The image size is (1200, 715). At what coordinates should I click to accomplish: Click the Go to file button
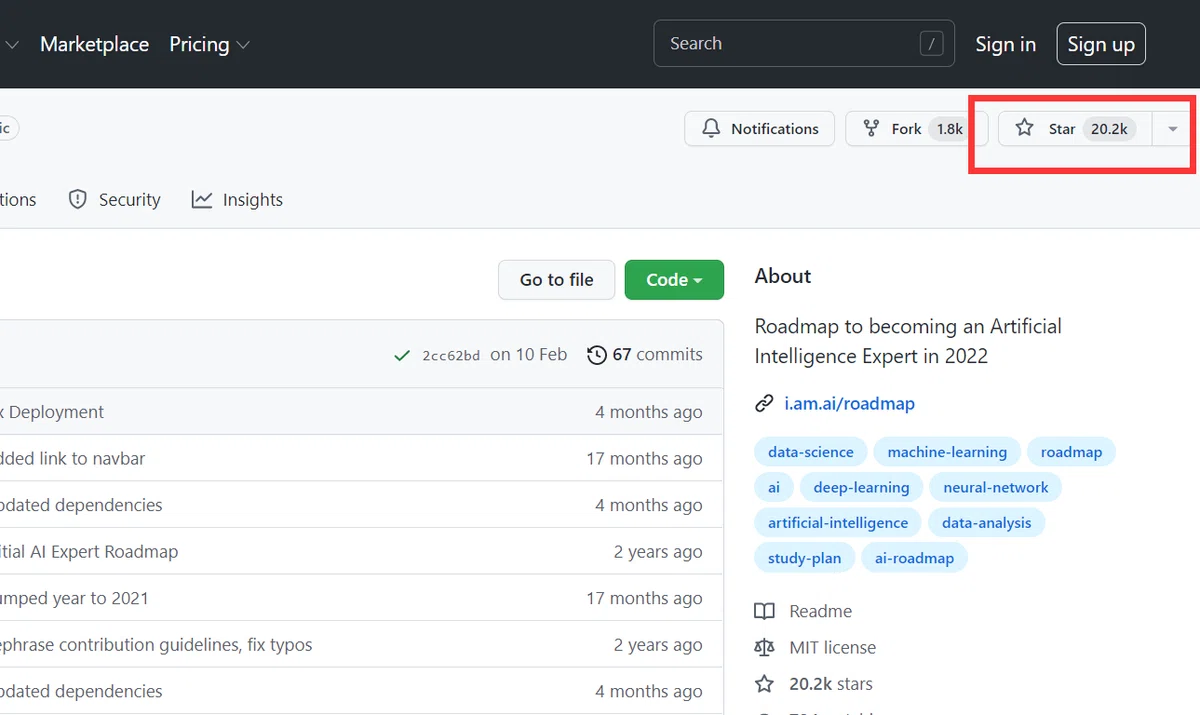click(556, 280)
